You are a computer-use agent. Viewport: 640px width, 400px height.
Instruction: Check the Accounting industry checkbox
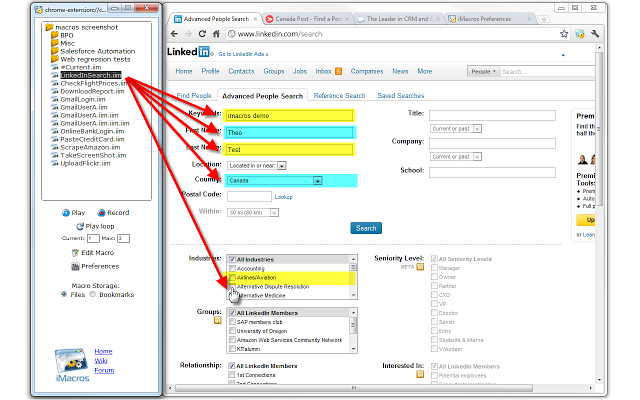[233, 268]
